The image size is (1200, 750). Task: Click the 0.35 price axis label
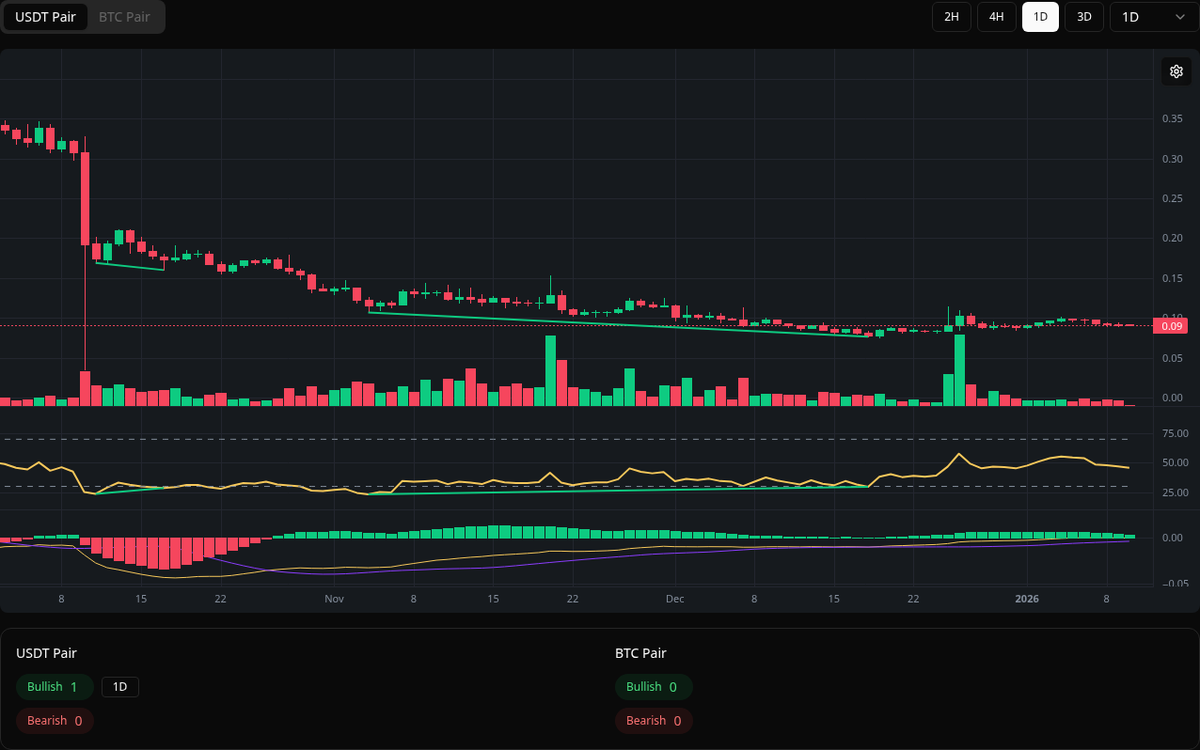pos(1173,119)
